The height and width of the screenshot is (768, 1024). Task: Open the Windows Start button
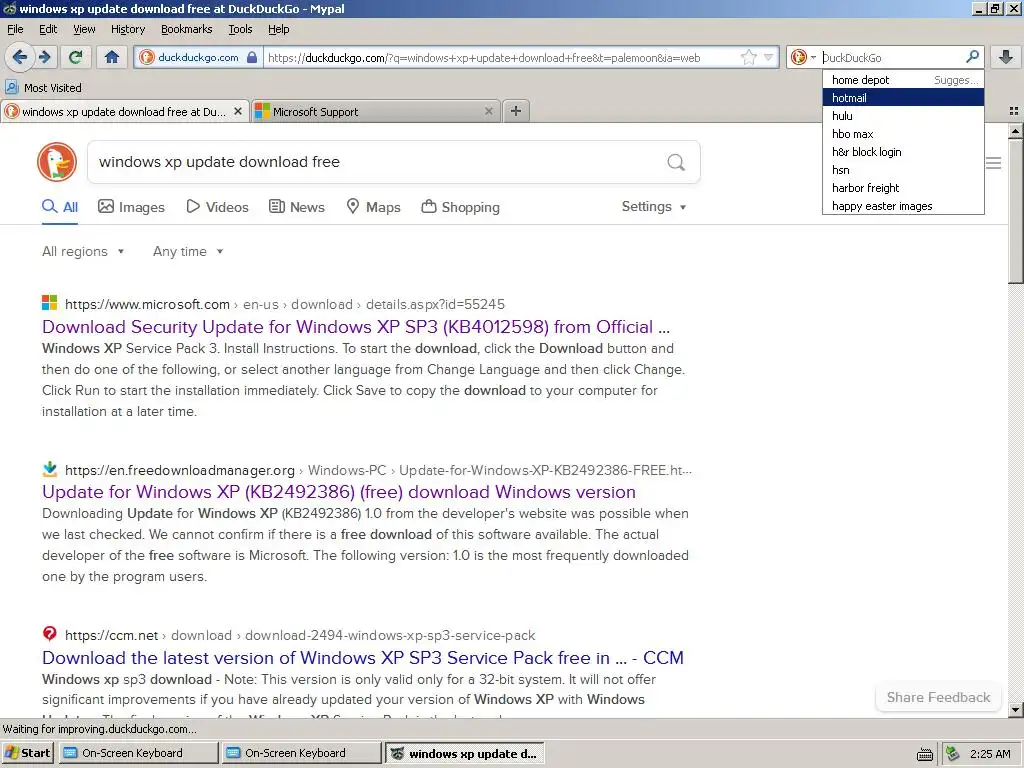(28, 753)
